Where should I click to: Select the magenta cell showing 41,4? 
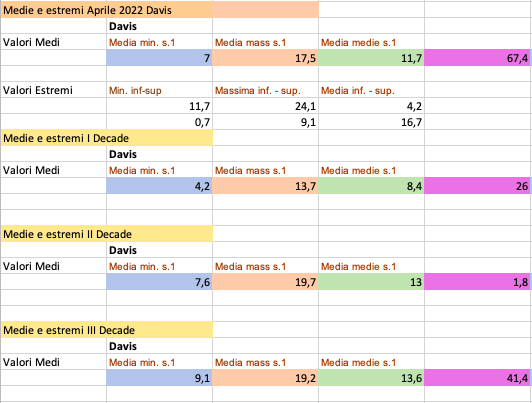coord(477,378)
